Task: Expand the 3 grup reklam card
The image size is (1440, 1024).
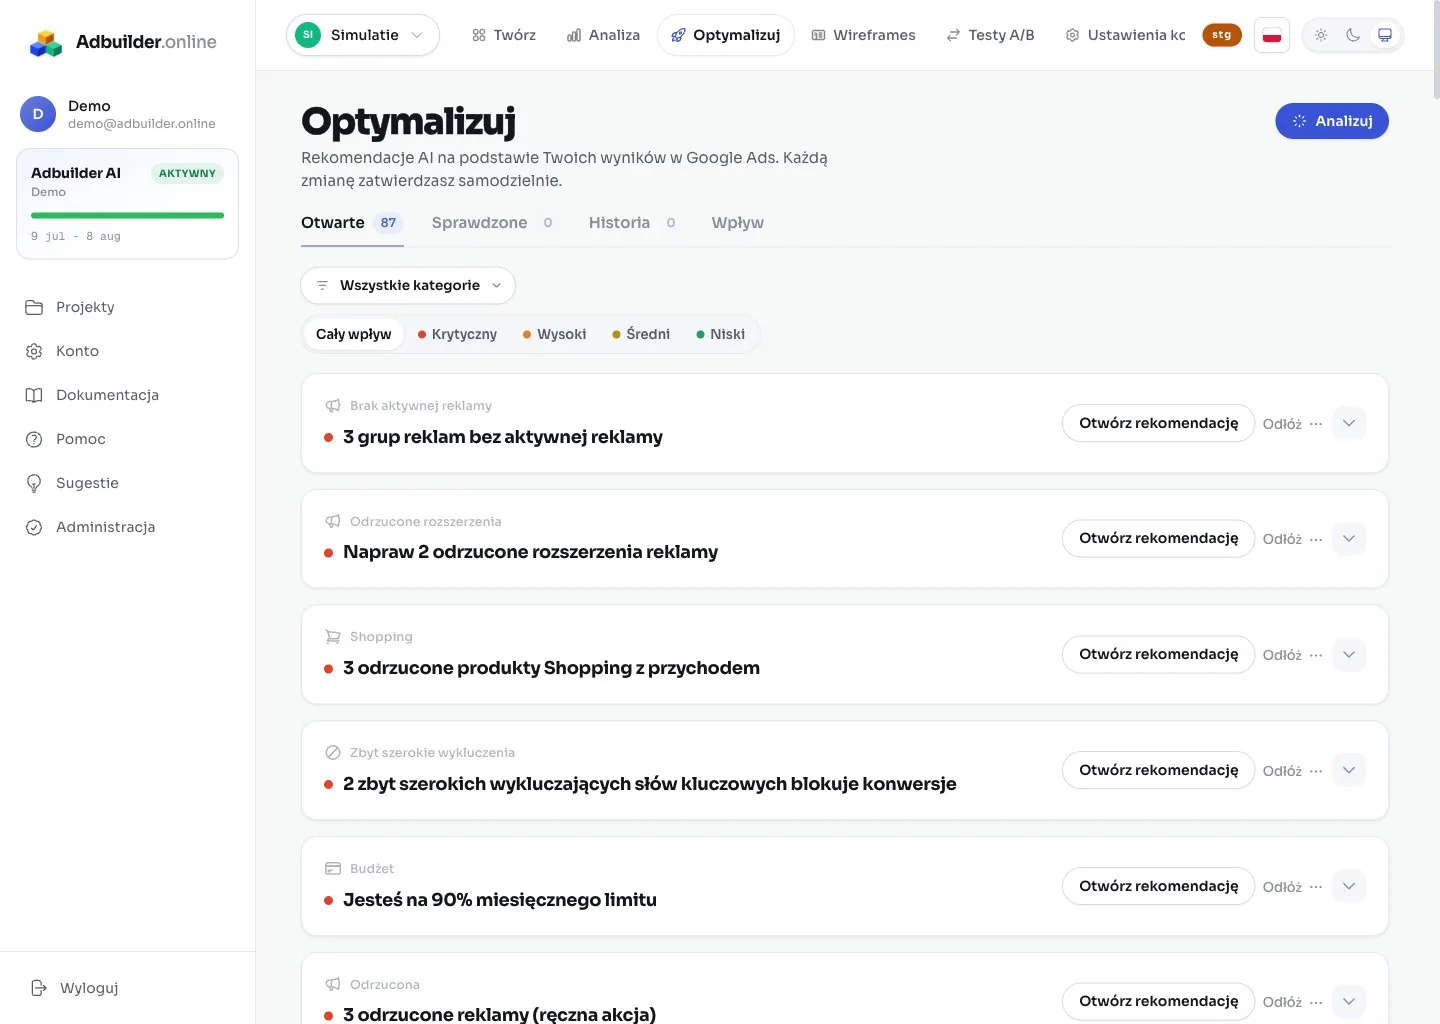Action: [1349, 423]
